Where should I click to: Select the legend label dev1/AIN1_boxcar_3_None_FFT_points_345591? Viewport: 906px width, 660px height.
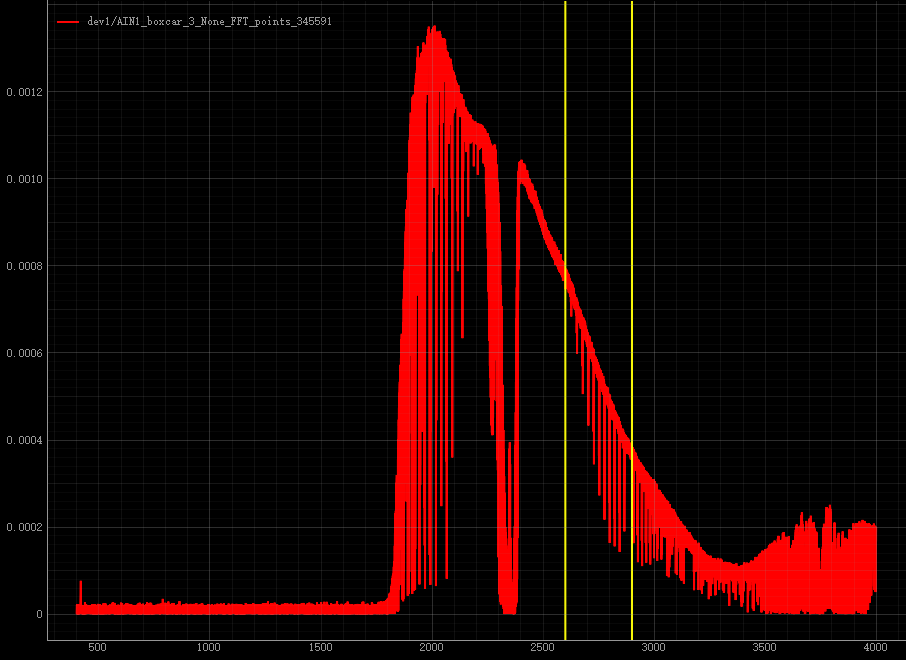[210, 21]
